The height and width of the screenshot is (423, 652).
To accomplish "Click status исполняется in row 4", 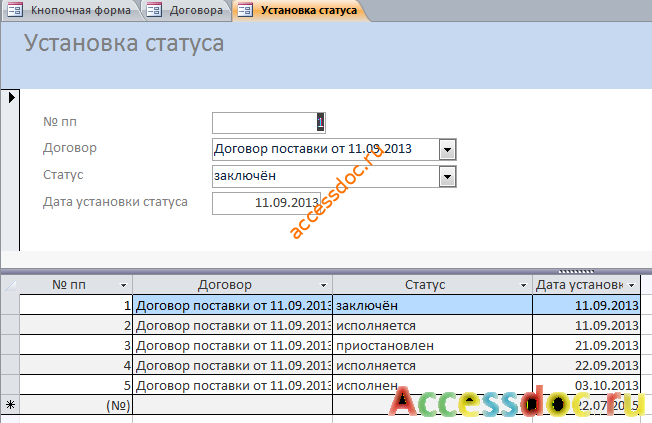I will 432,365.
